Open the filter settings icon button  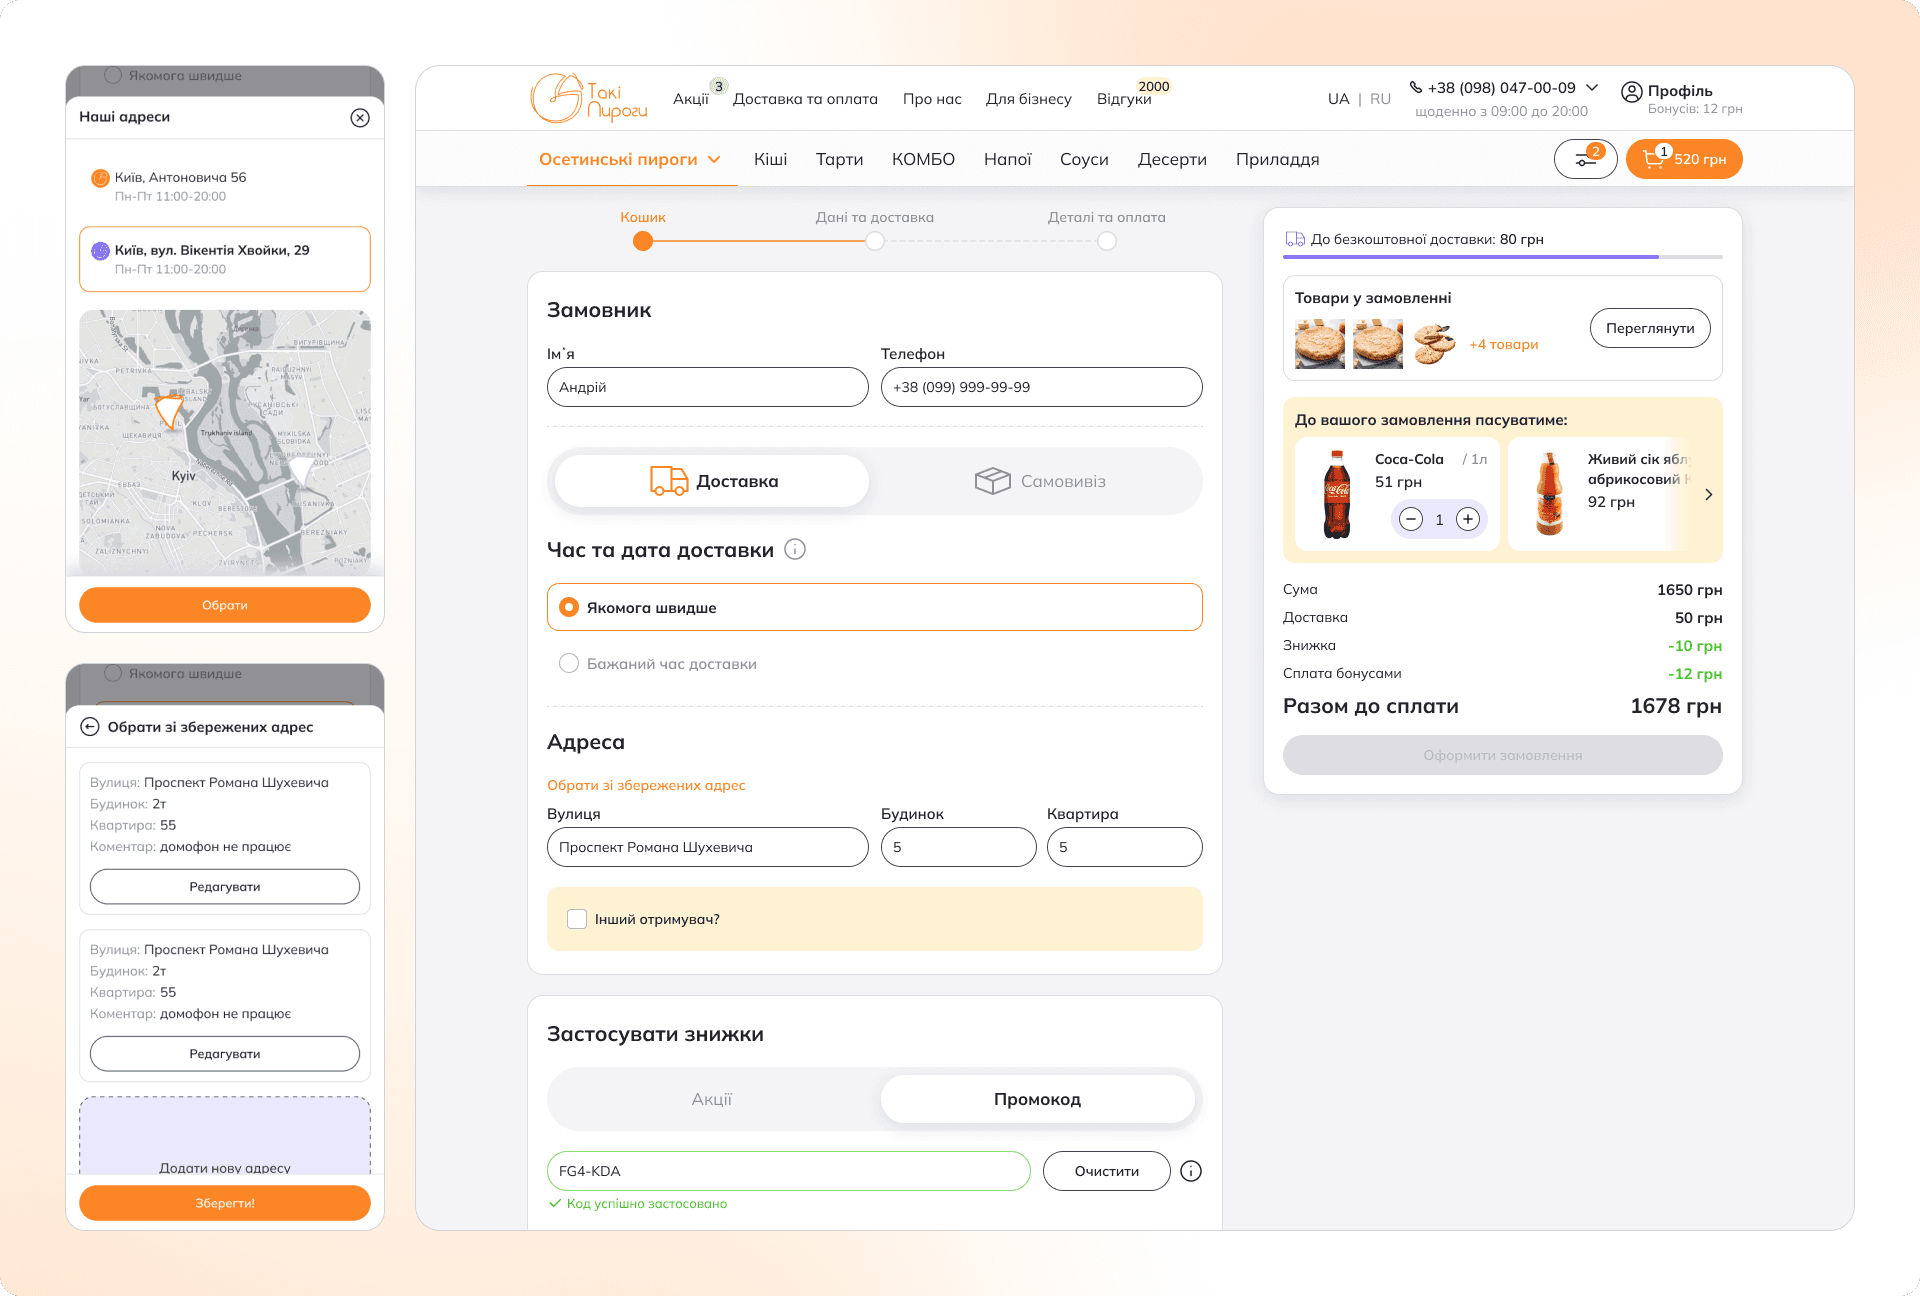[1585, 159]
